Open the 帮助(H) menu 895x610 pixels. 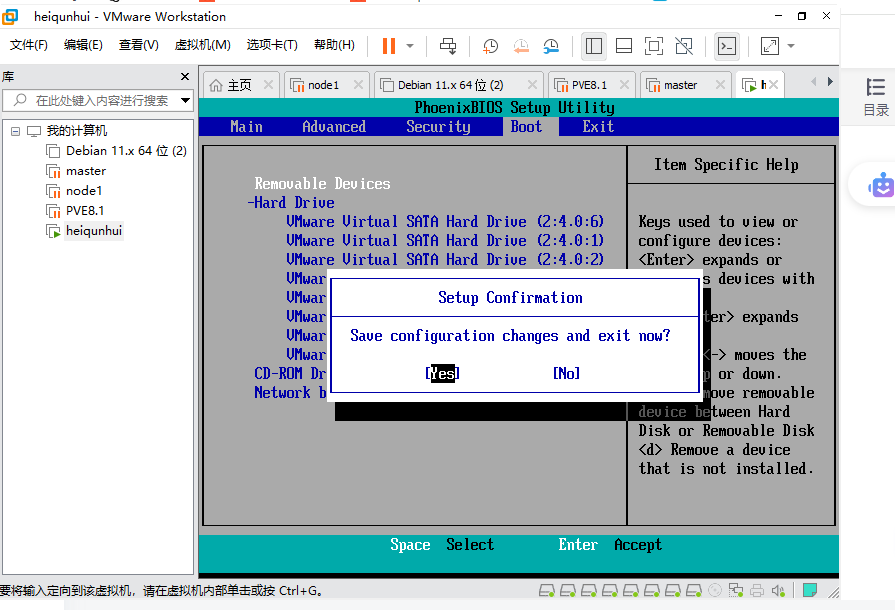[334, 45]
